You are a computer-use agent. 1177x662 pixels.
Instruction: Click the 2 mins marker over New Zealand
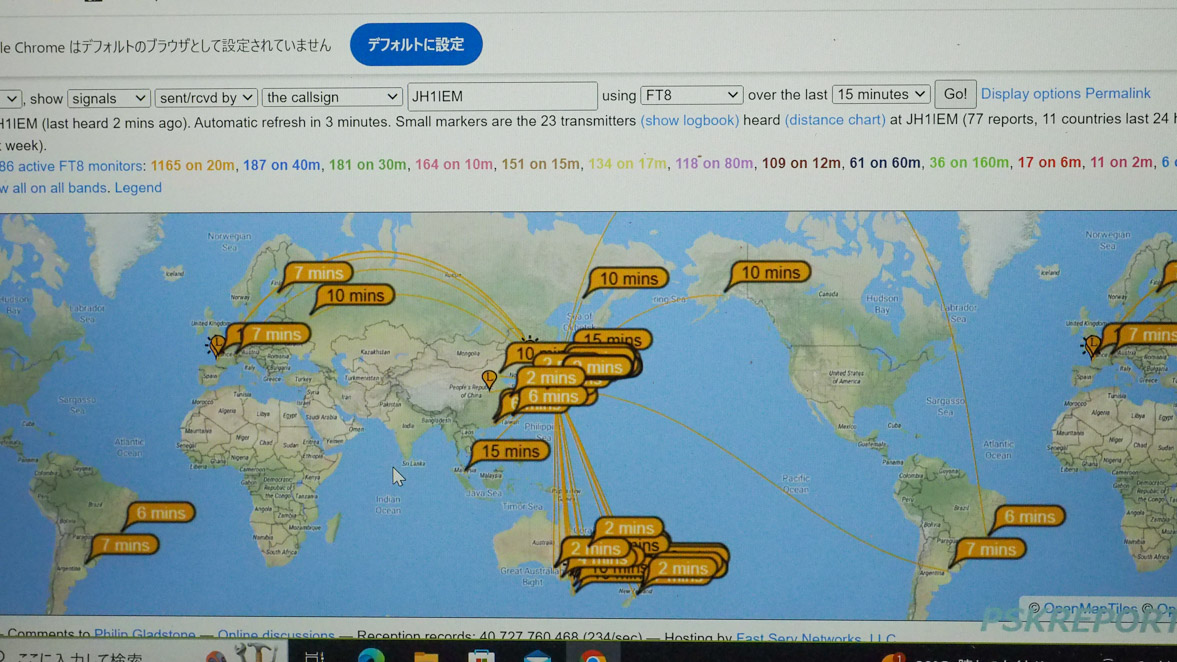pos(682,569)
